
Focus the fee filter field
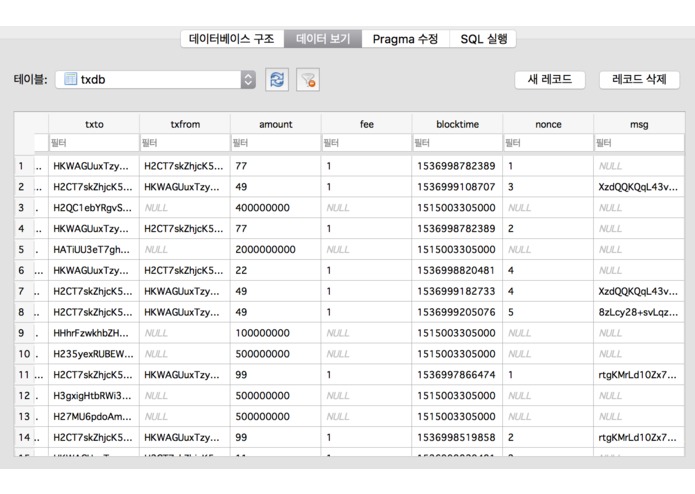pyautogui.click(x=367, y=143)
